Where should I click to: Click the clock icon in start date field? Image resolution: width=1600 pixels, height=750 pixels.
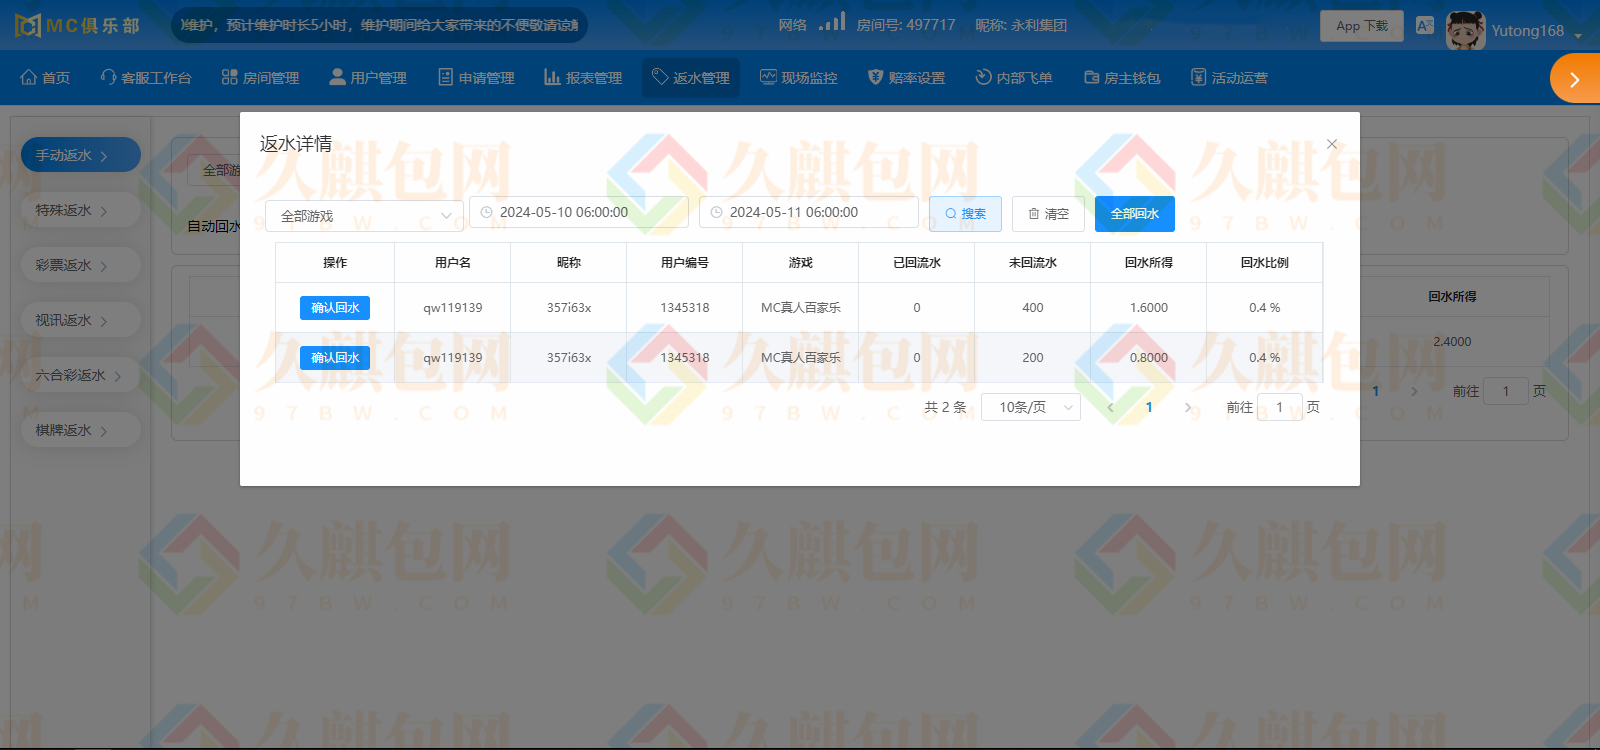[x=487, y=212]
